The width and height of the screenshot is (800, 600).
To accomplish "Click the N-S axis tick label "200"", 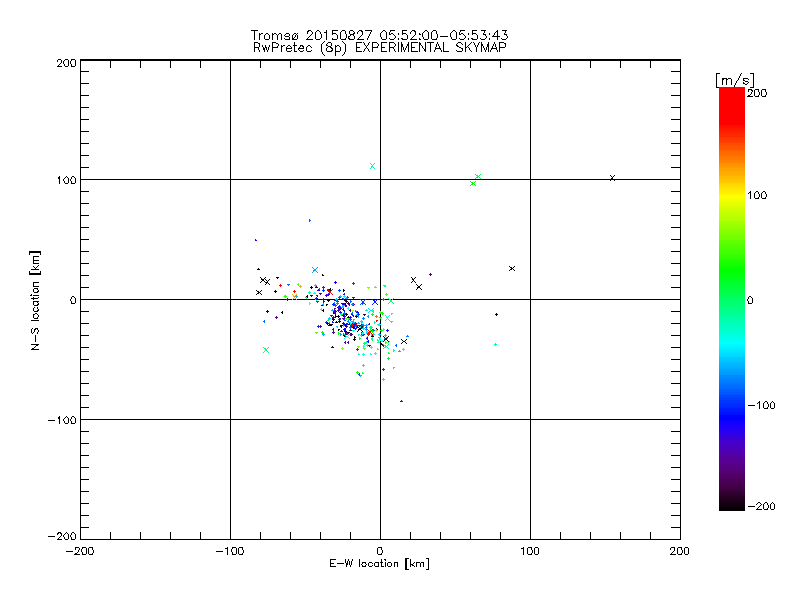I will 66,63.
